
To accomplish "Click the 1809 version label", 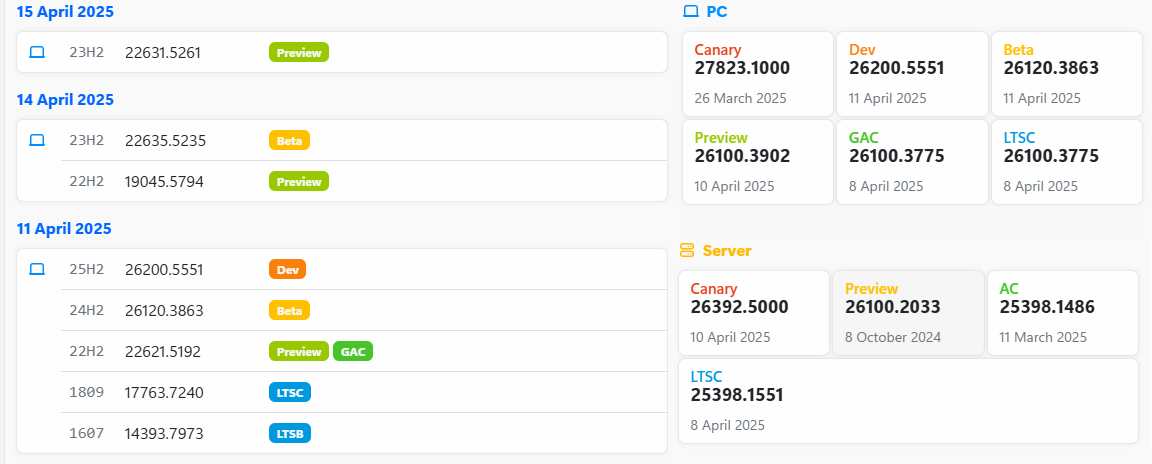I will pyautogui.click(x=87, y=393).
